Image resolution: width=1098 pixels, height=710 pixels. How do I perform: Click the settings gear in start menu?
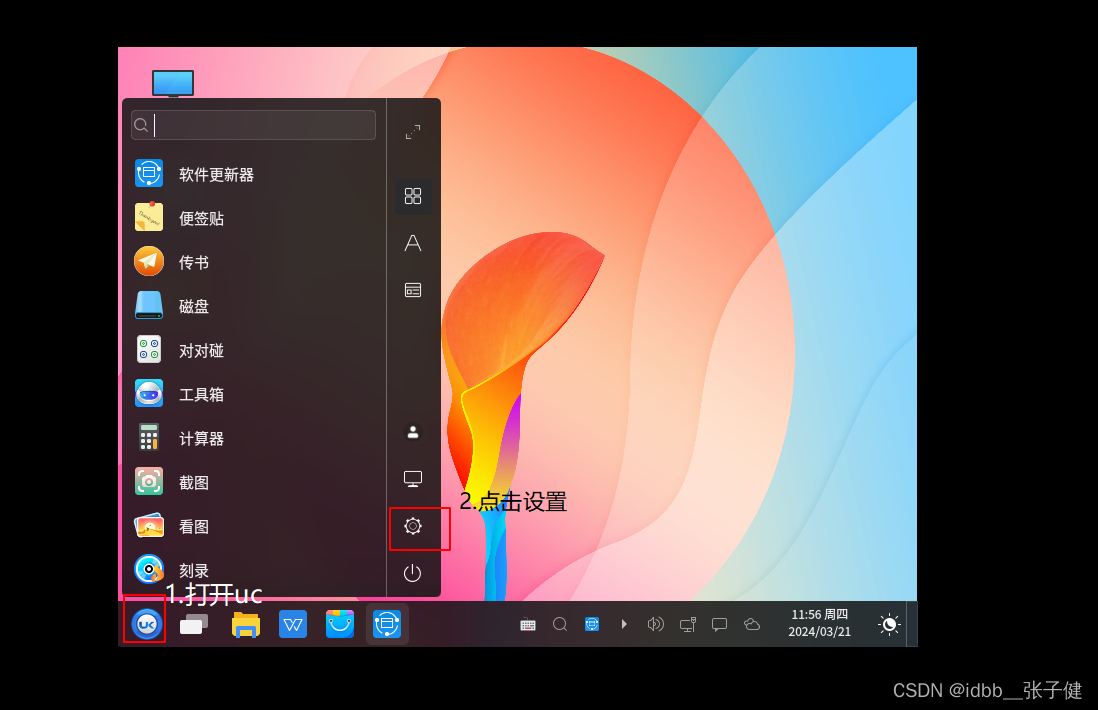point(413,526)
